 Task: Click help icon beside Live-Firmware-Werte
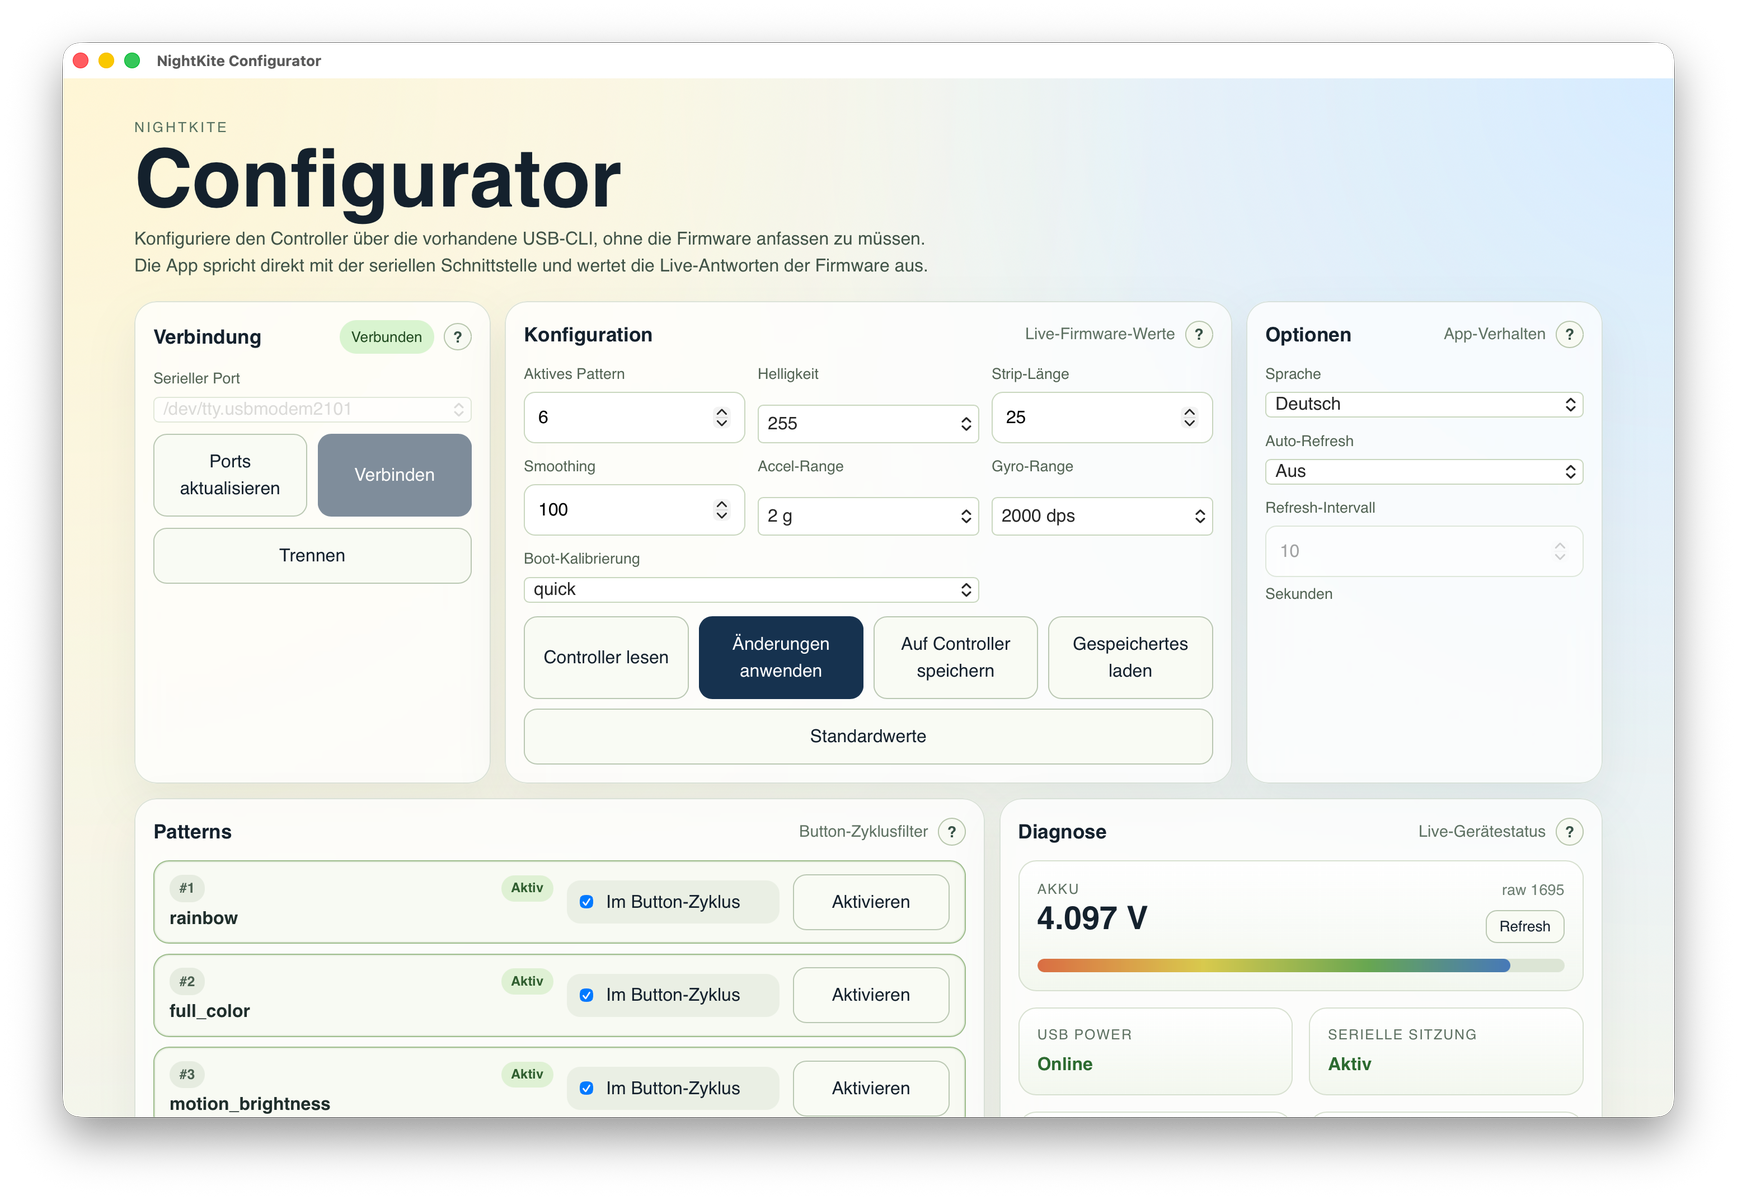pos(1198,334)
